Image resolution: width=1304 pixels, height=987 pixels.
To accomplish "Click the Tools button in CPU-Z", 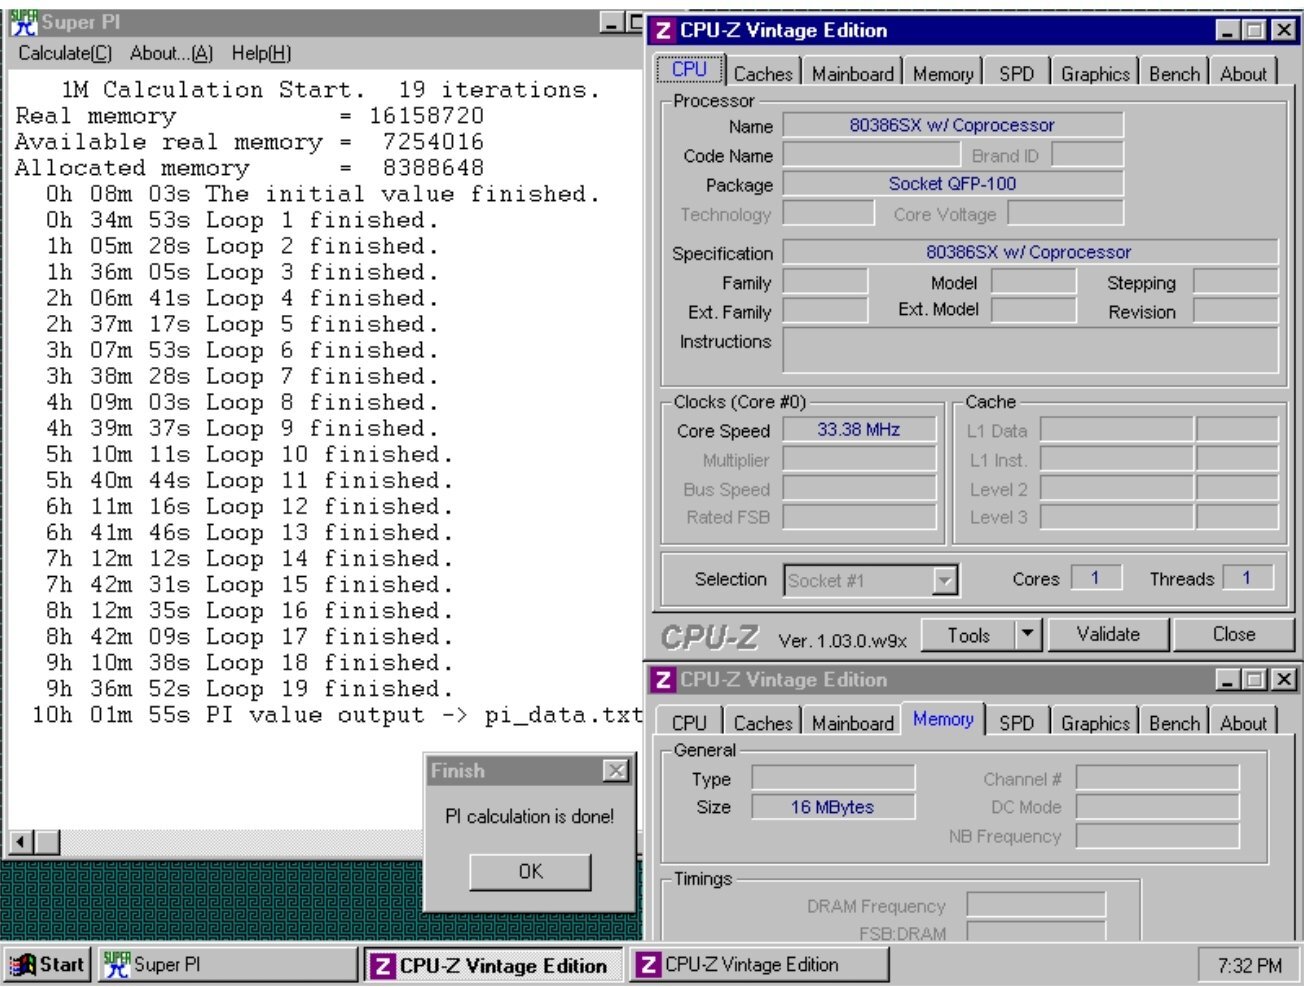I will point(968,634).
